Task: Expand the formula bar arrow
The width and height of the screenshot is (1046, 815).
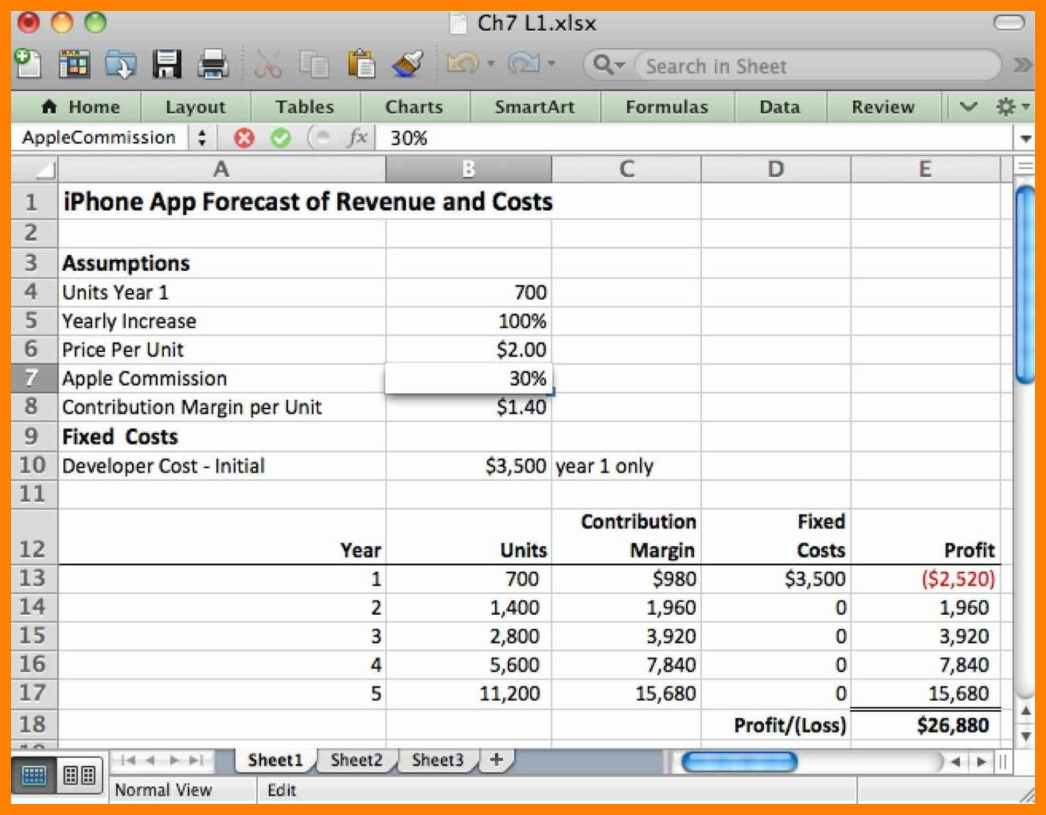Action: [x=1025, y=139]
